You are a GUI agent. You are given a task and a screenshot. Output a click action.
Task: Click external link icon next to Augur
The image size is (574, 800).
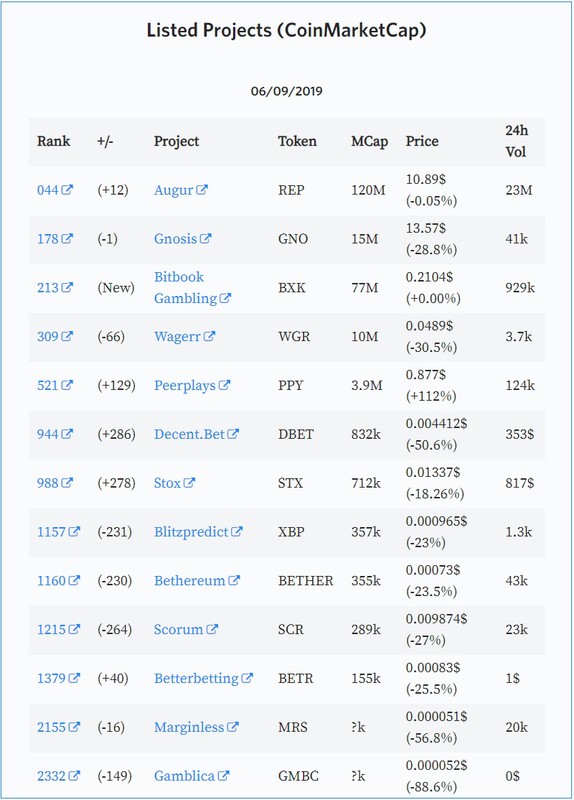[x=202, y=190]
